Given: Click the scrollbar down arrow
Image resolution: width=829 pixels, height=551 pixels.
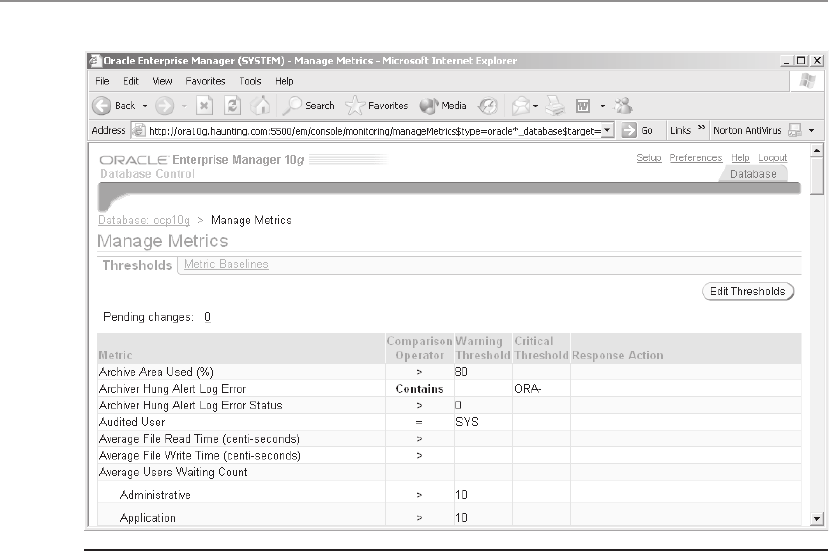Looking at the screenshot, I should [816, 519].
